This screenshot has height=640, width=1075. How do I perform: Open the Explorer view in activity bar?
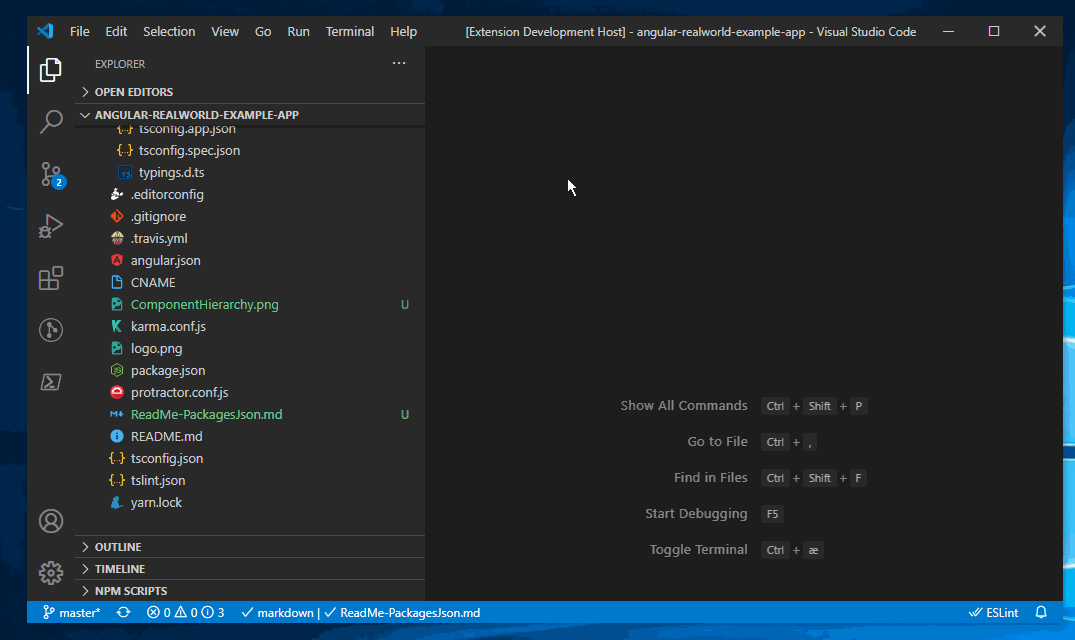point(51,70)
